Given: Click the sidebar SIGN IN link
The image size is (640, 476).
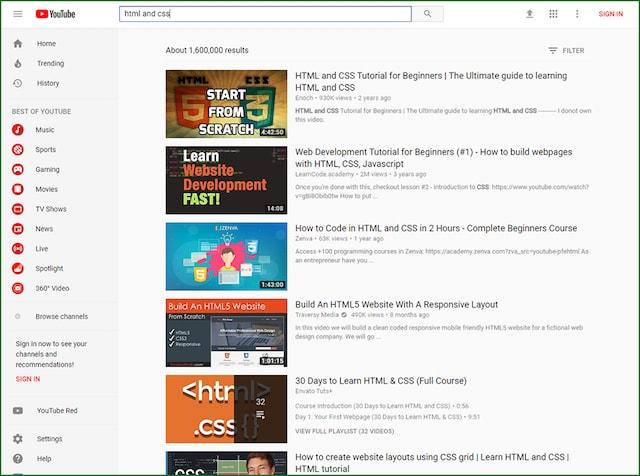Looking at the screenshot, I should [x=28, y=379].
